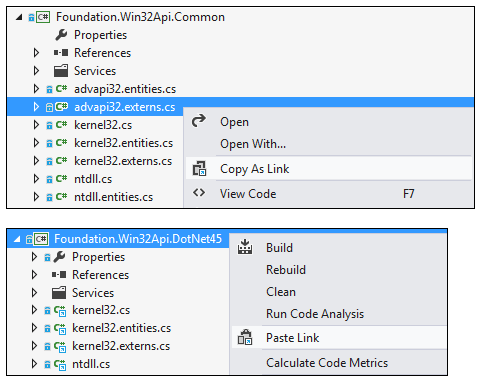Click the View Code angle brackets icon
This screenshot has height=384, width=487.
[199, 193]
